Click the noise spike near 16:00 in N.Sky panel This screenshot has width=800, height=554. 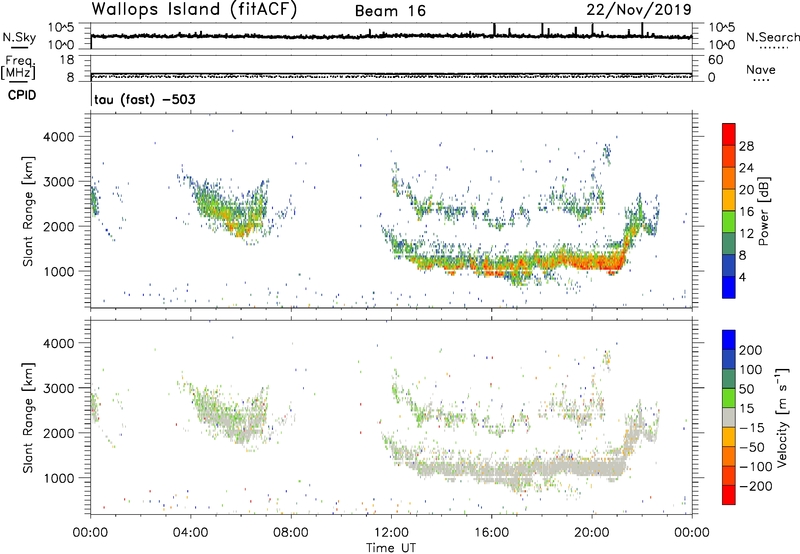[x=494, y=30]
